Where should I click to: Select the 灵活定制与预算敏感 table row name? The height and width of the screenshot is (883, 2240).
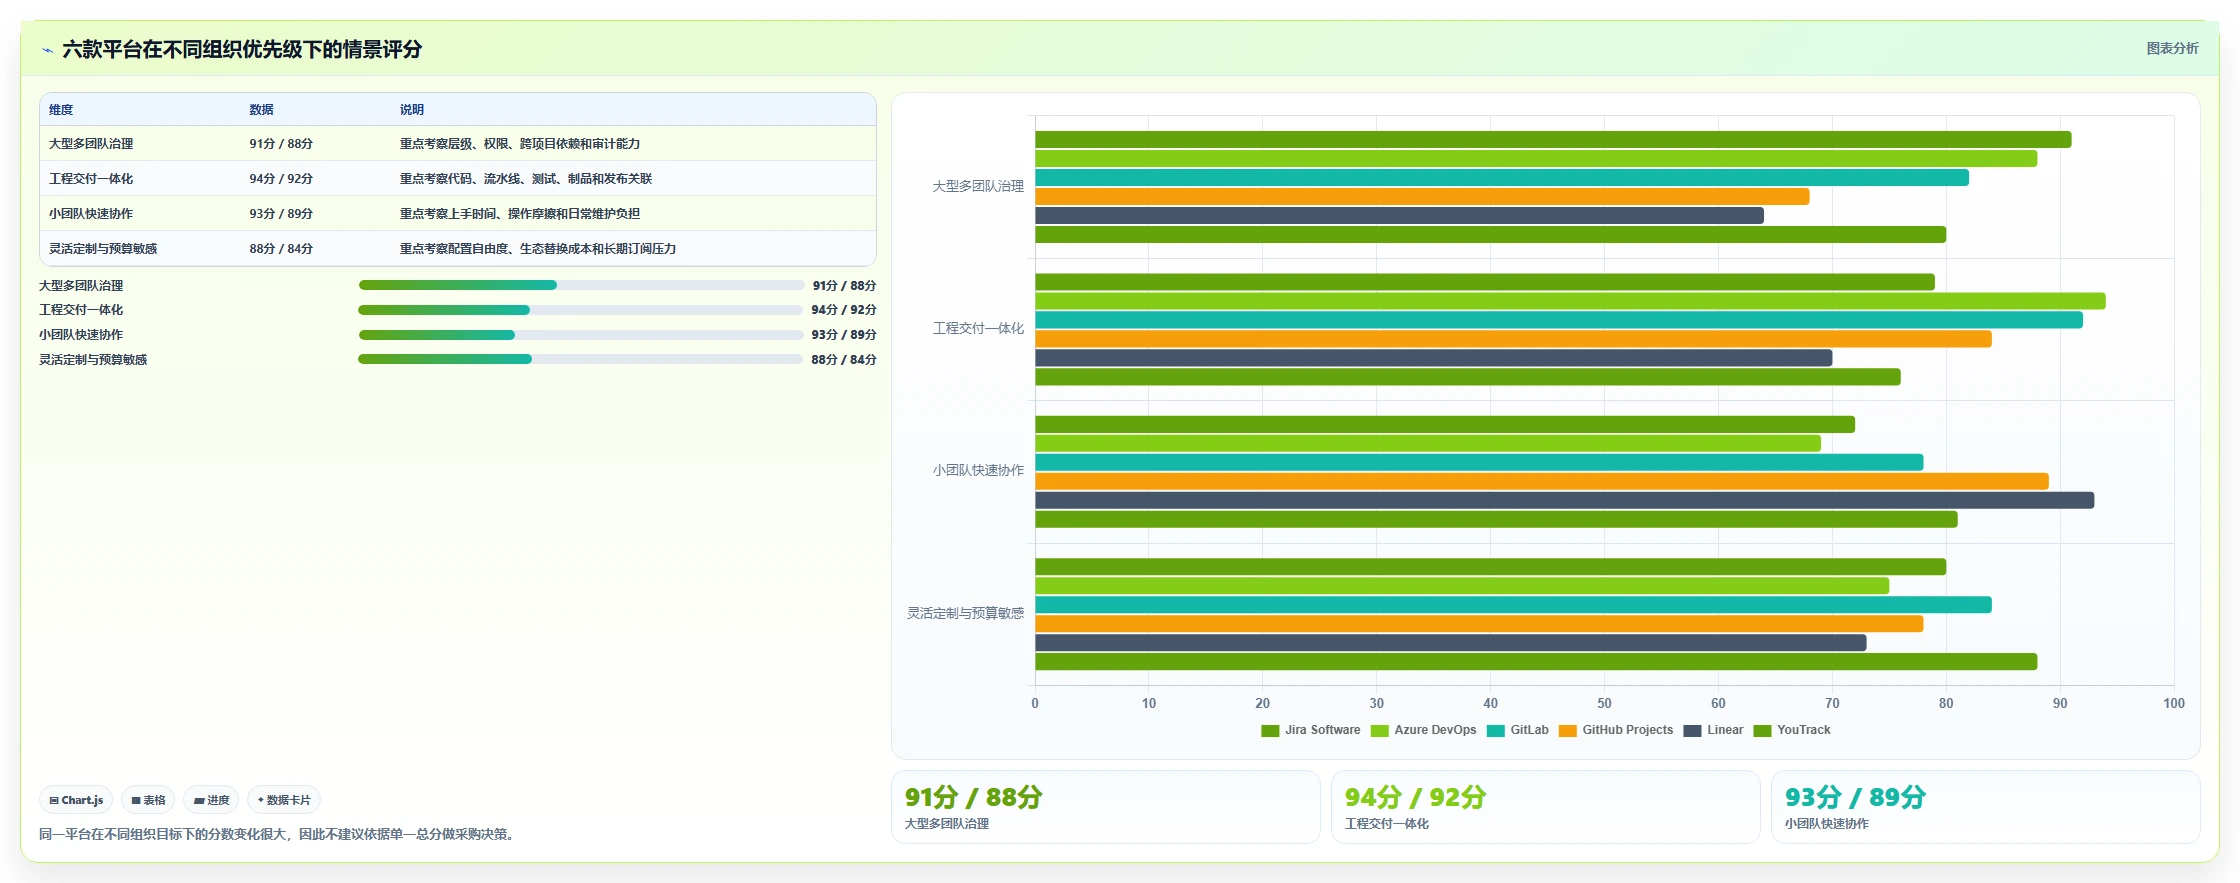tap(103, 249)
